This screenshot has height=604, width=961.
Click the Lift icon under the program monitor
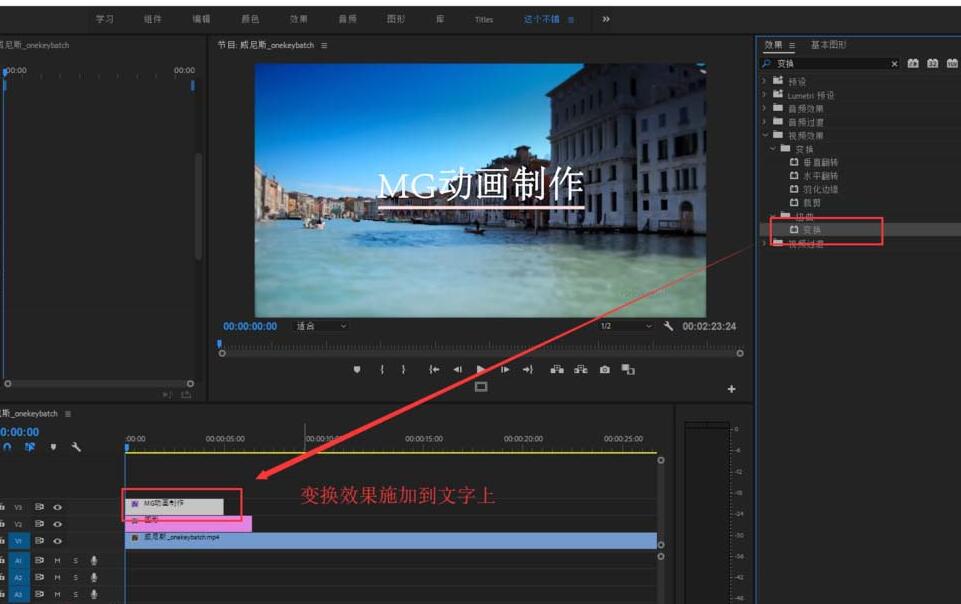557,368
